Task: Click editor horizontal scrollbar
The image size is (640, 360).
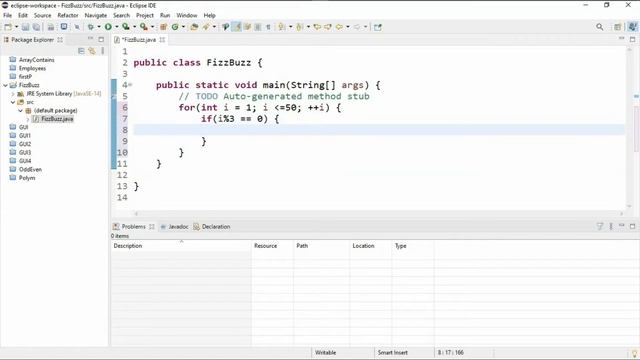Action: pos(379,213)
